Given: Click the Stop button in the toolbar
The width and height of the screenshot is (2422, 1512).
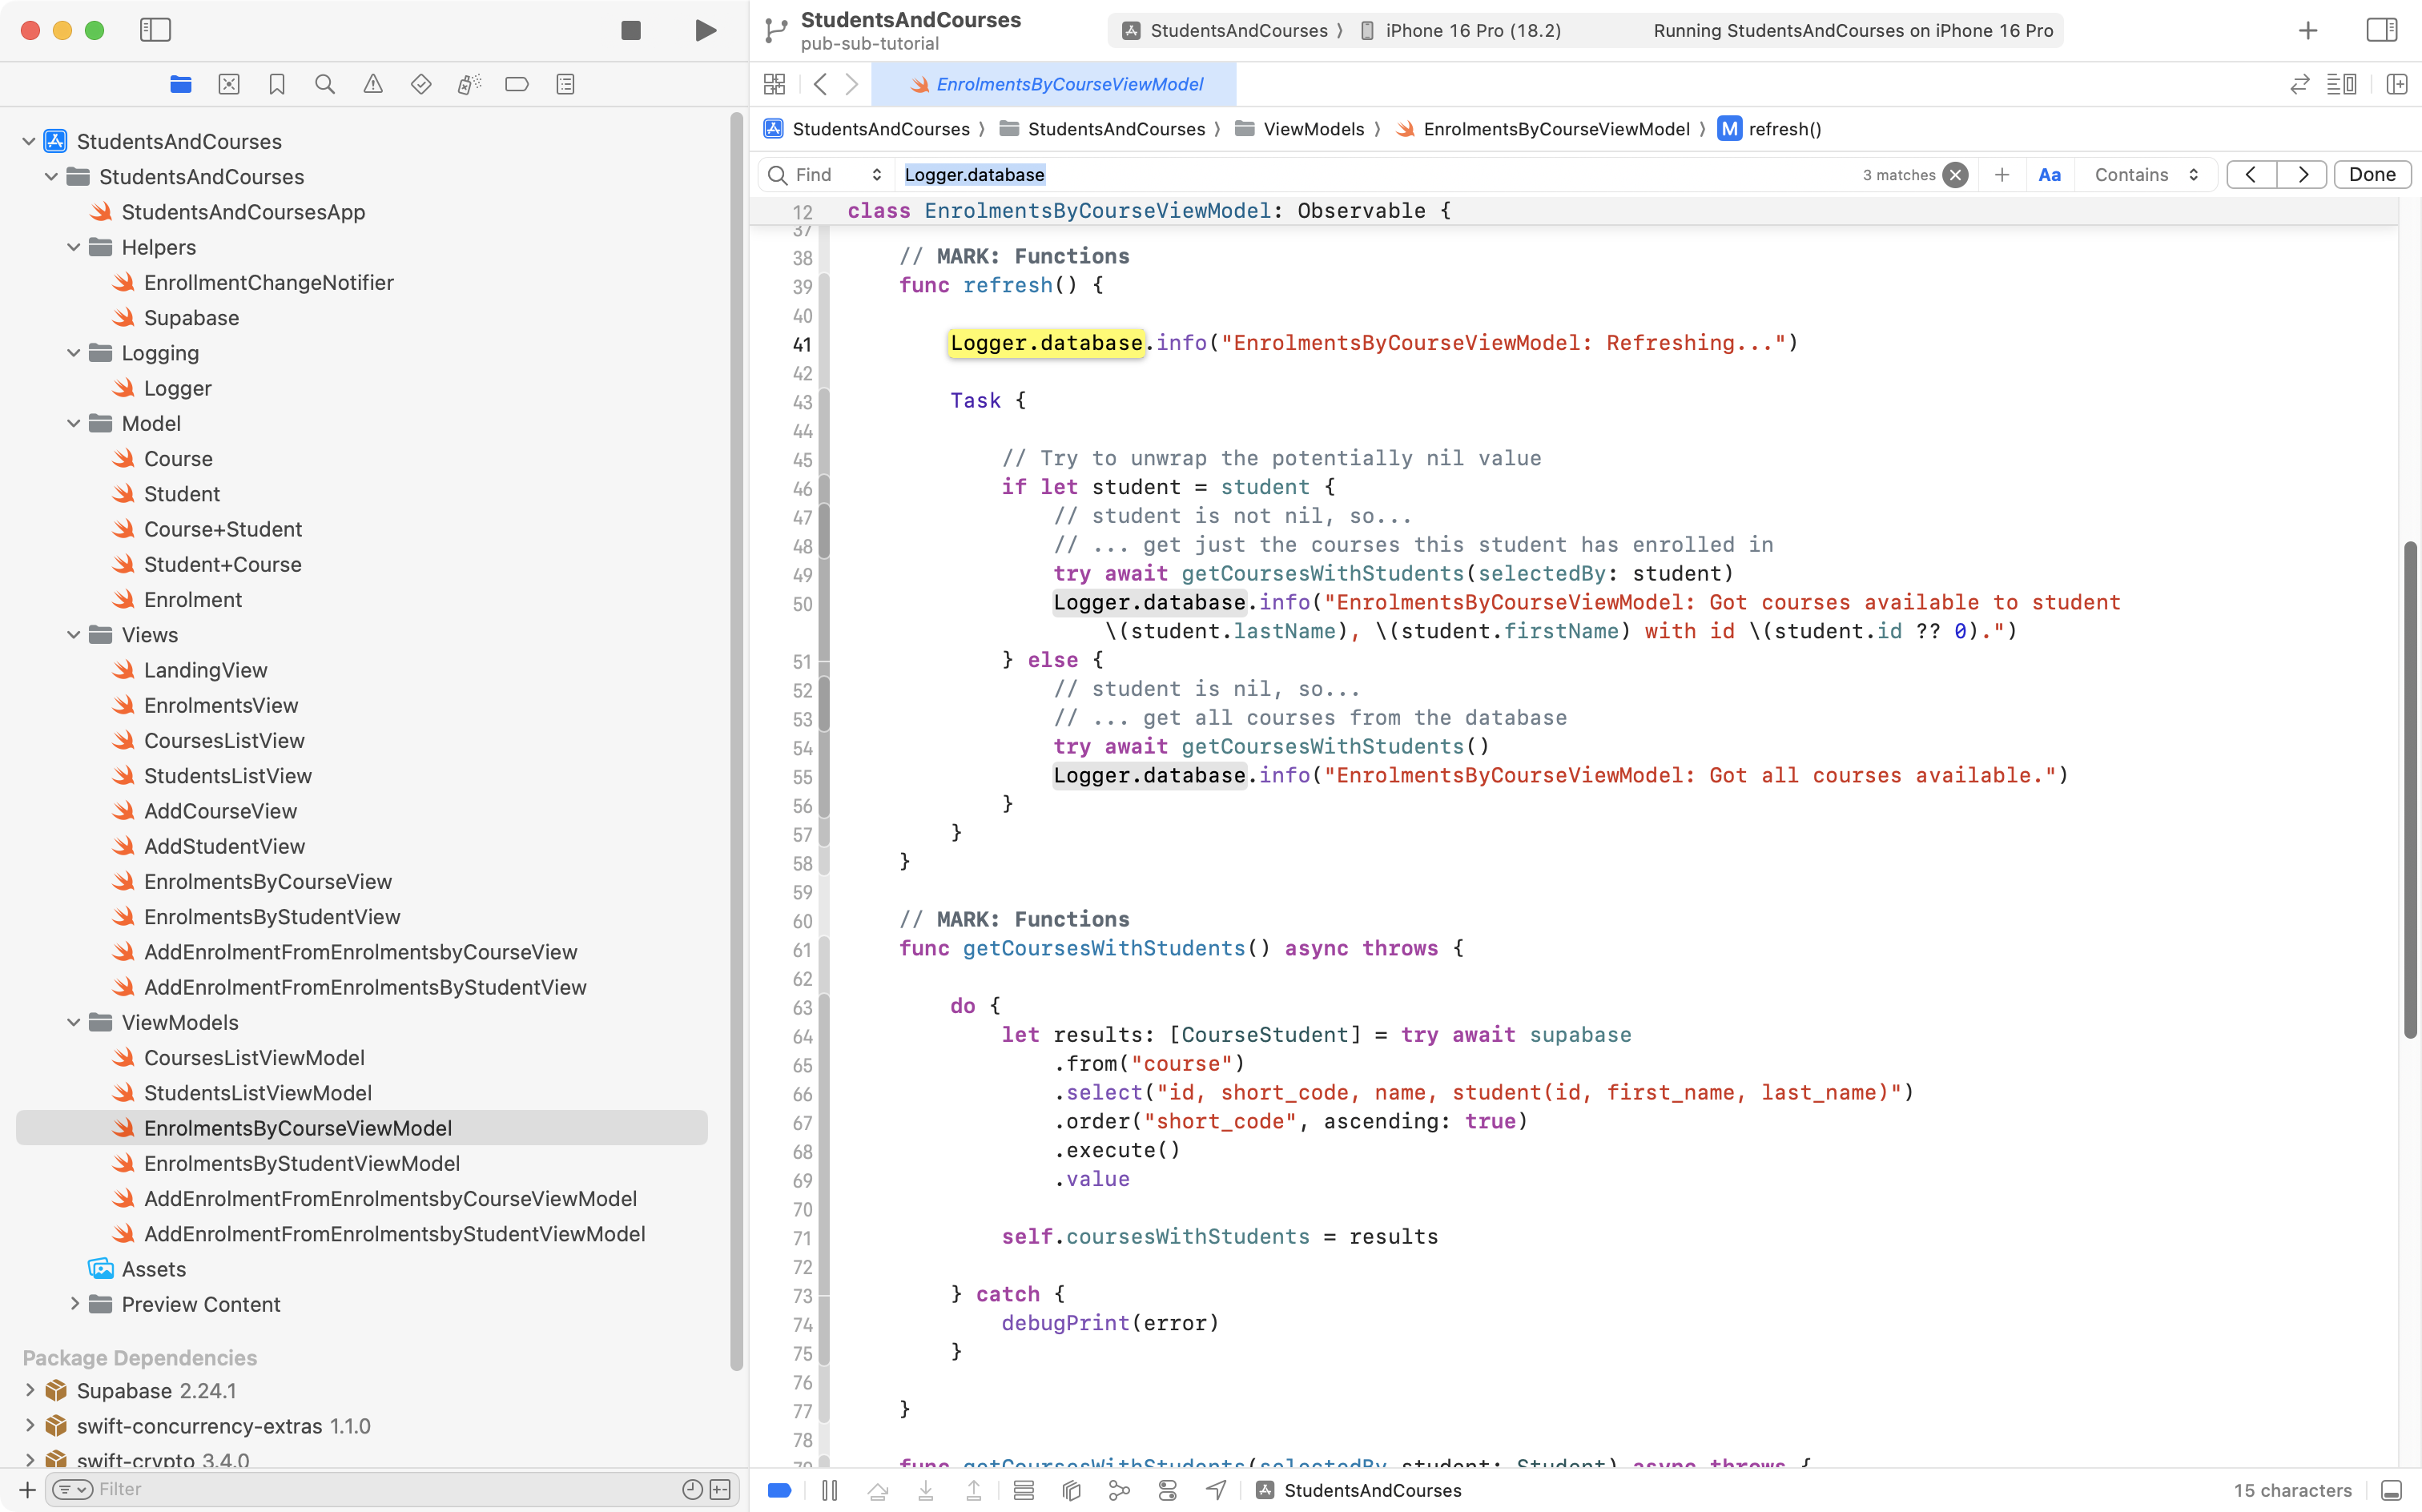Looking at the screenshot, I should (630, 30).
